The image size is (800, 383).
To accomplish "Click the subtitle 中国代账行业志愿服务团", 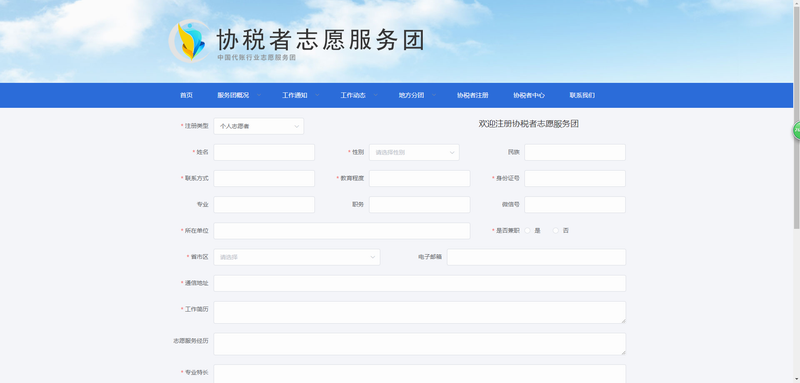I will point(257,58).
